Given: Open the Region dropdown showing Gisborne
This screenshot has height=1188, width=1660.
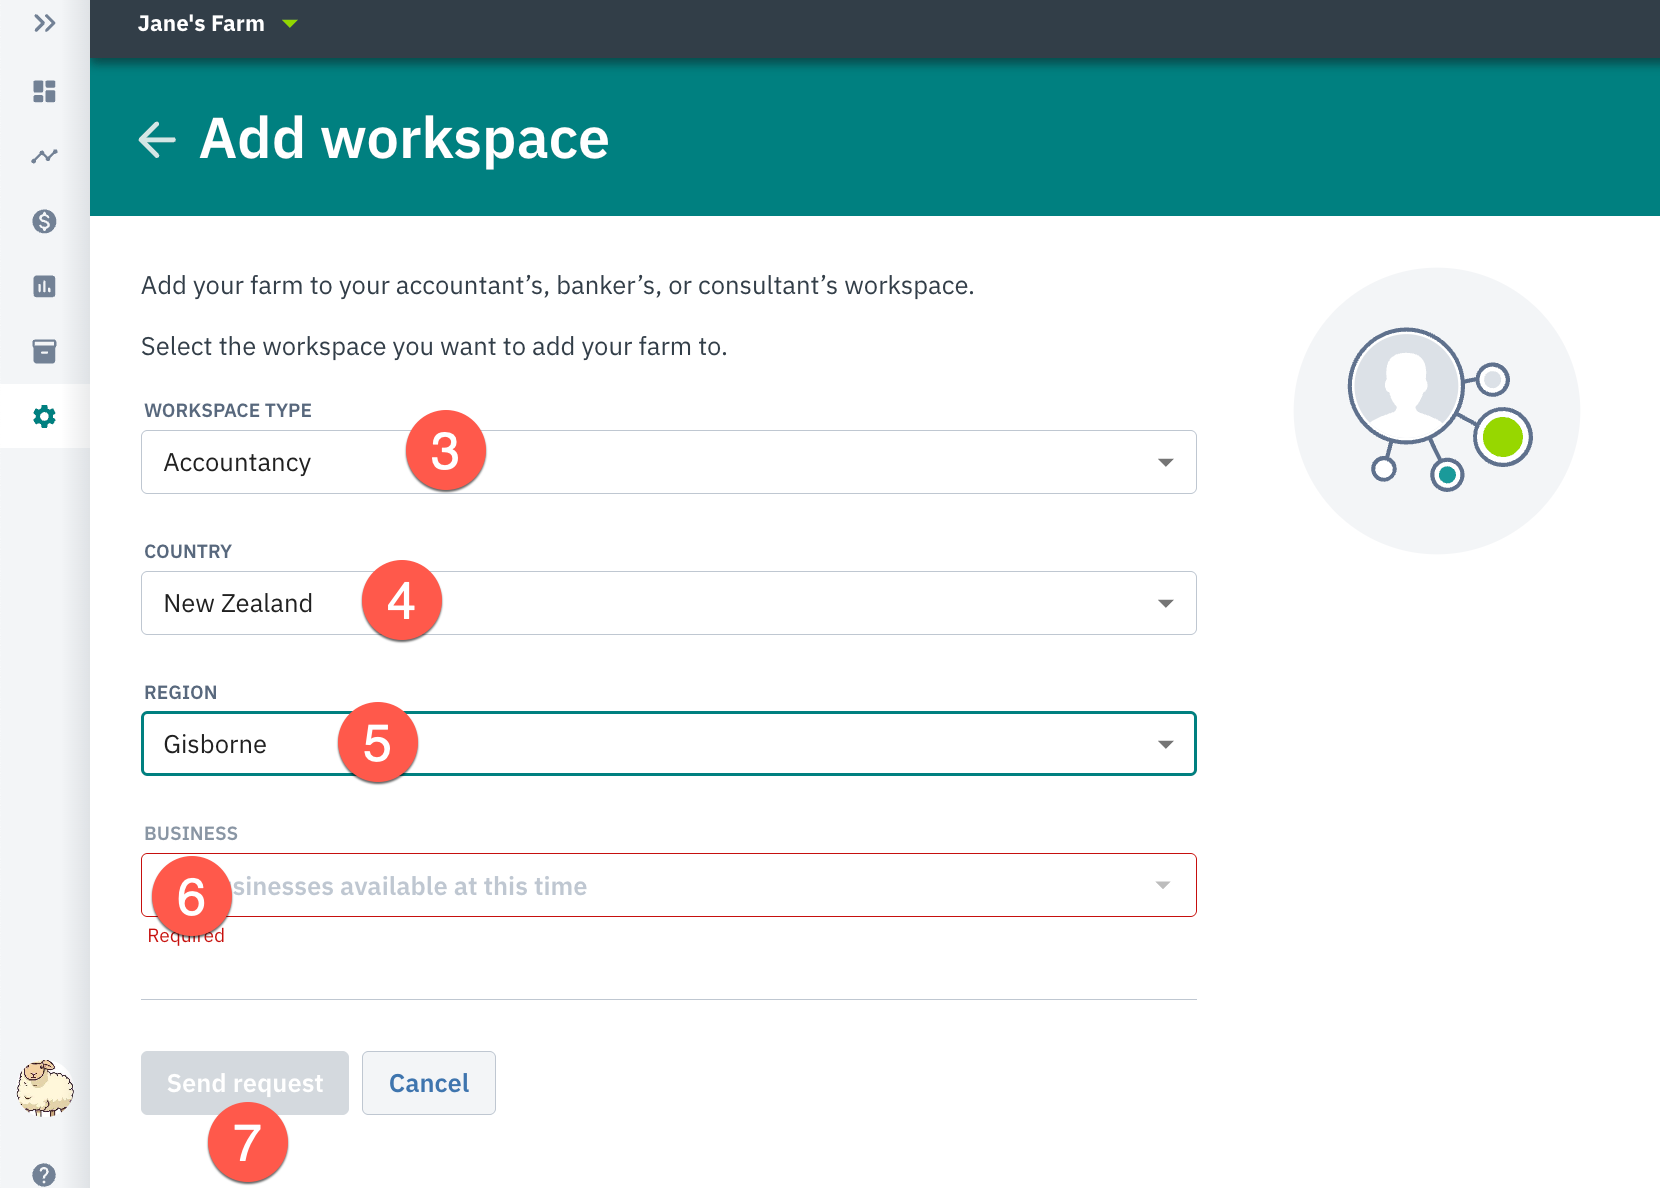Looking at the screenshot, I should click(x=669, y=744).
